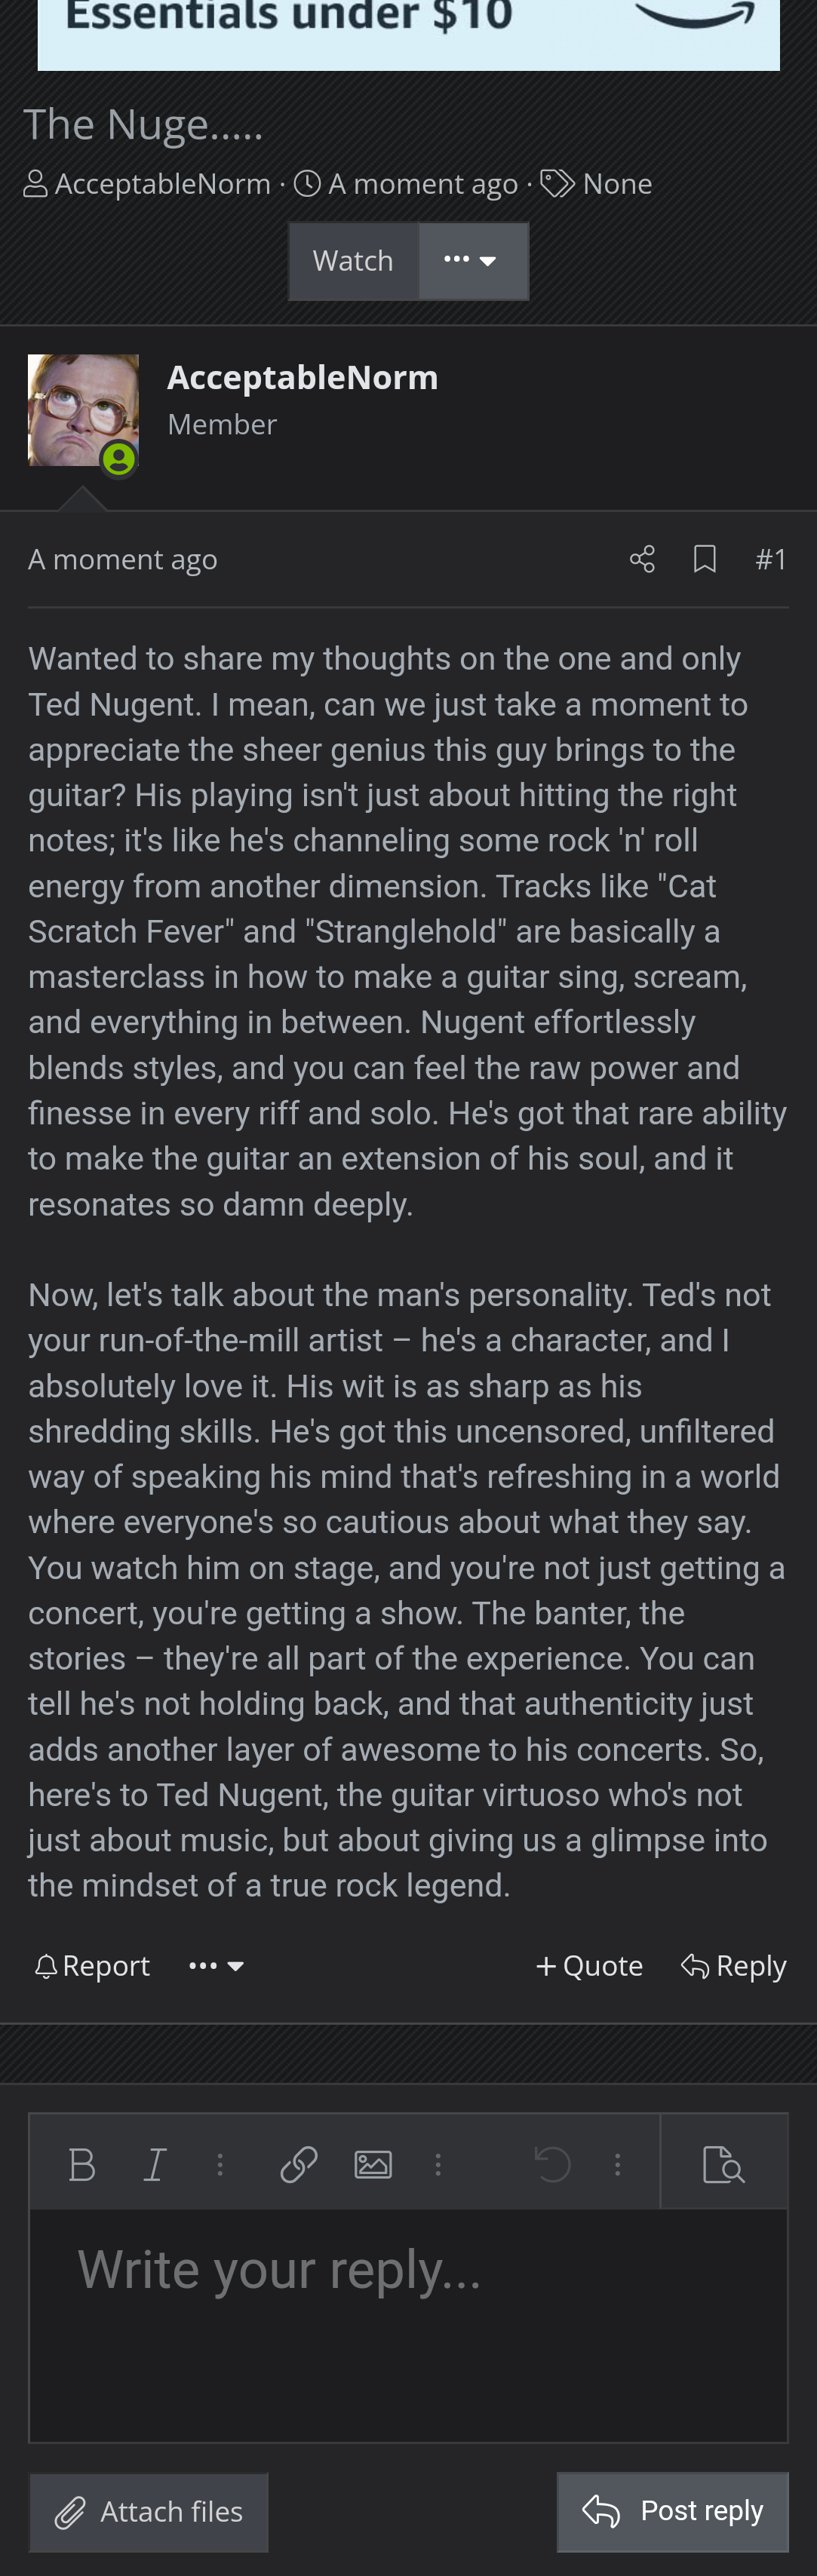817x2576 pixels.
Task: Bookmark the post with the bookmark icon
Action: click(x=705, y=559)
